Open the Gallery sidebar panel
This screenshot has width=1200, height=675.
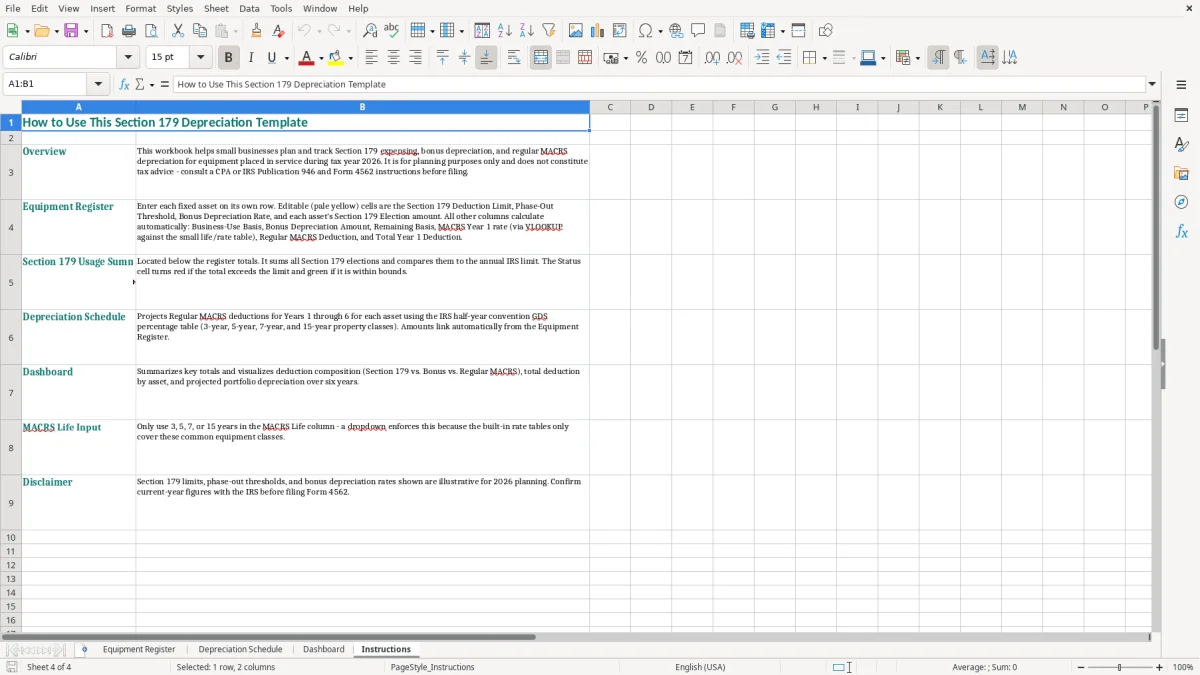click(1181, 173)
